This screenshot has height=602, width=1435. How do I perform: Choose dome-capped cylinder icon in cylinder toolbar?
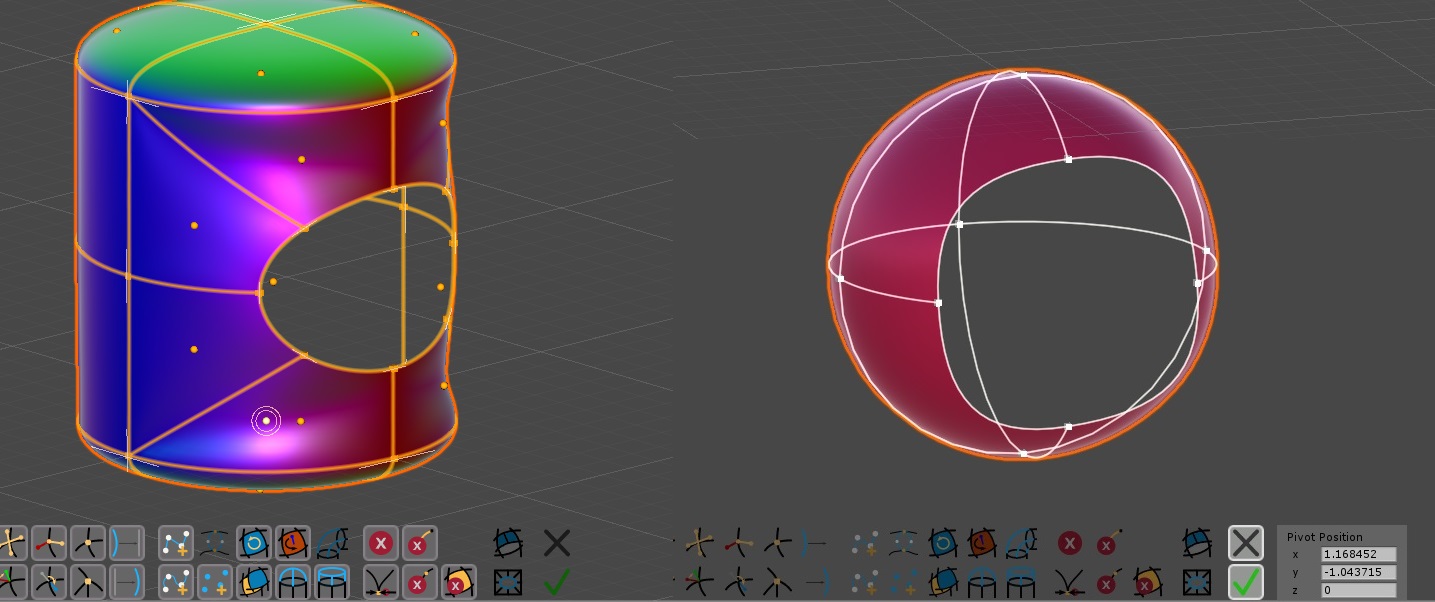pos(292,581)
